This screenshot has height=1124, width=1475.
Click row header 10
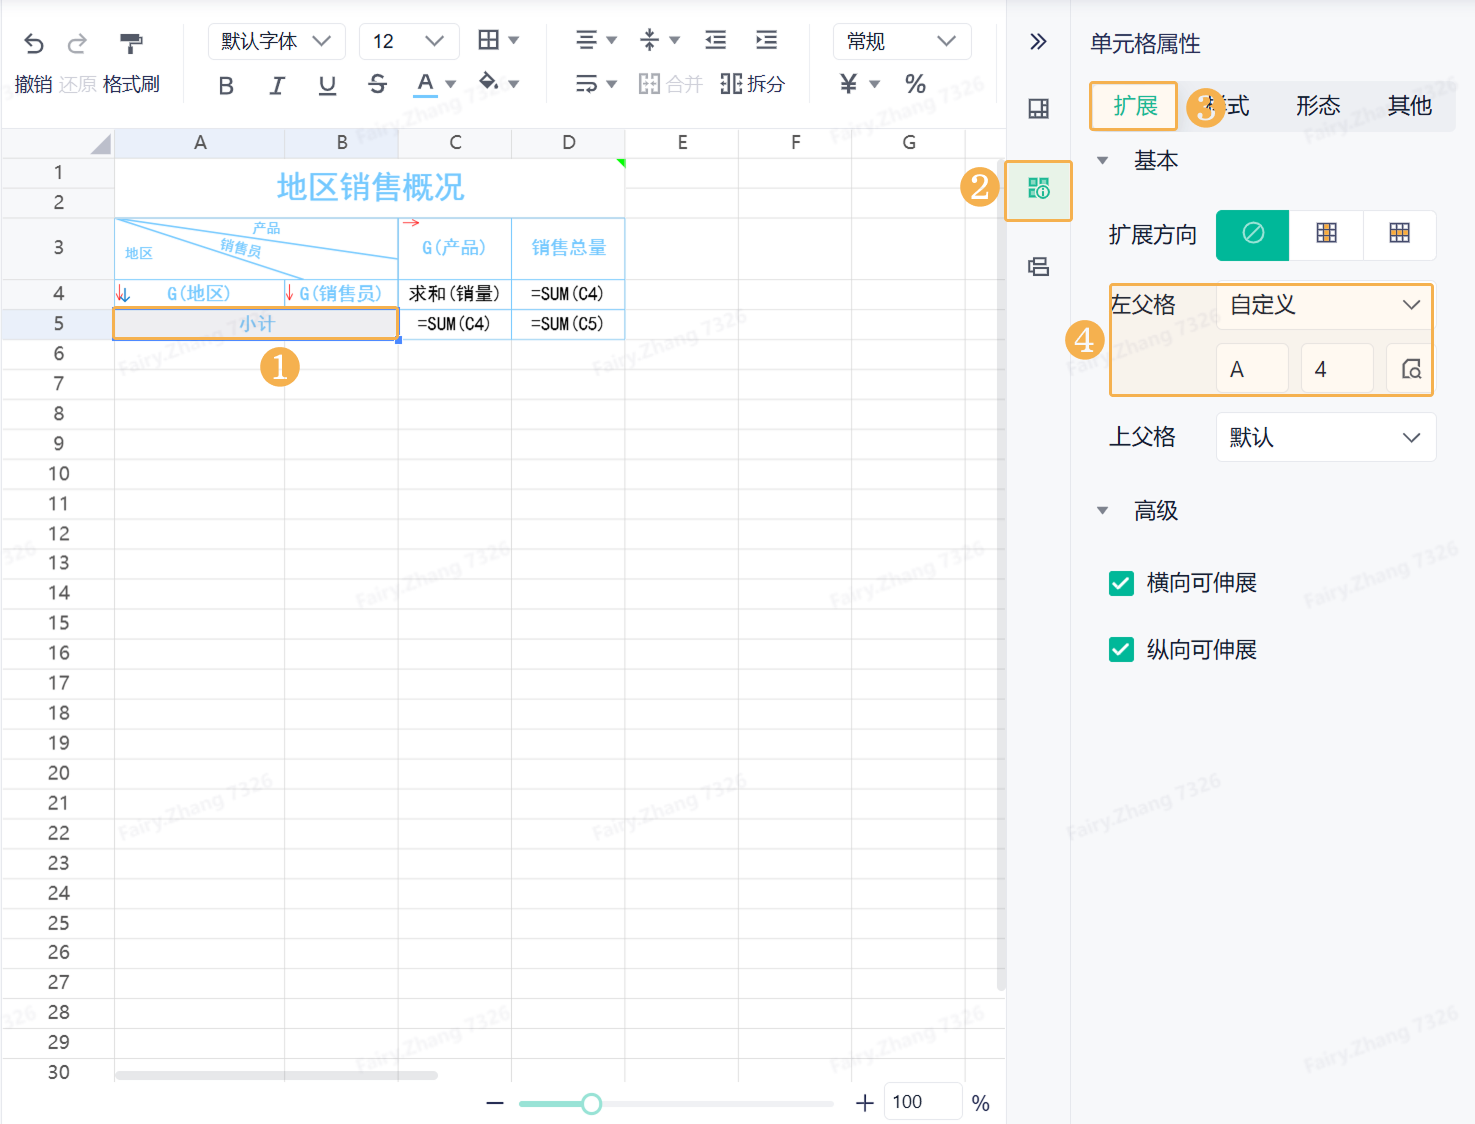click(x=58, y=474)
